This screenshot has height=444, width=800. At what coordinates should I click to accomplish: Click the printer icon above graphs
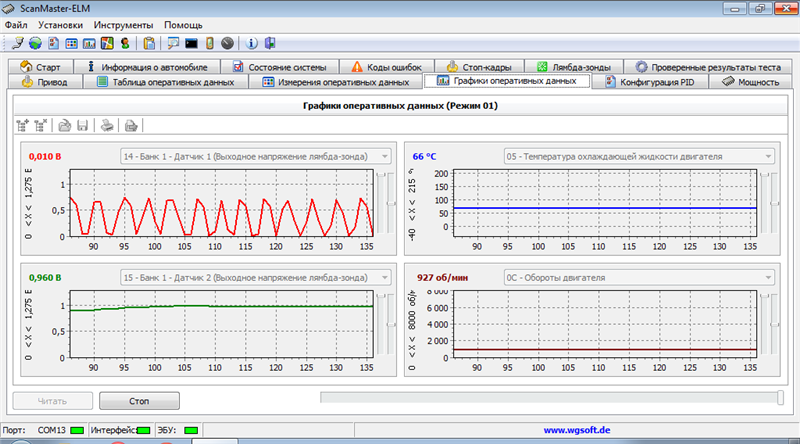coord(107,125)
